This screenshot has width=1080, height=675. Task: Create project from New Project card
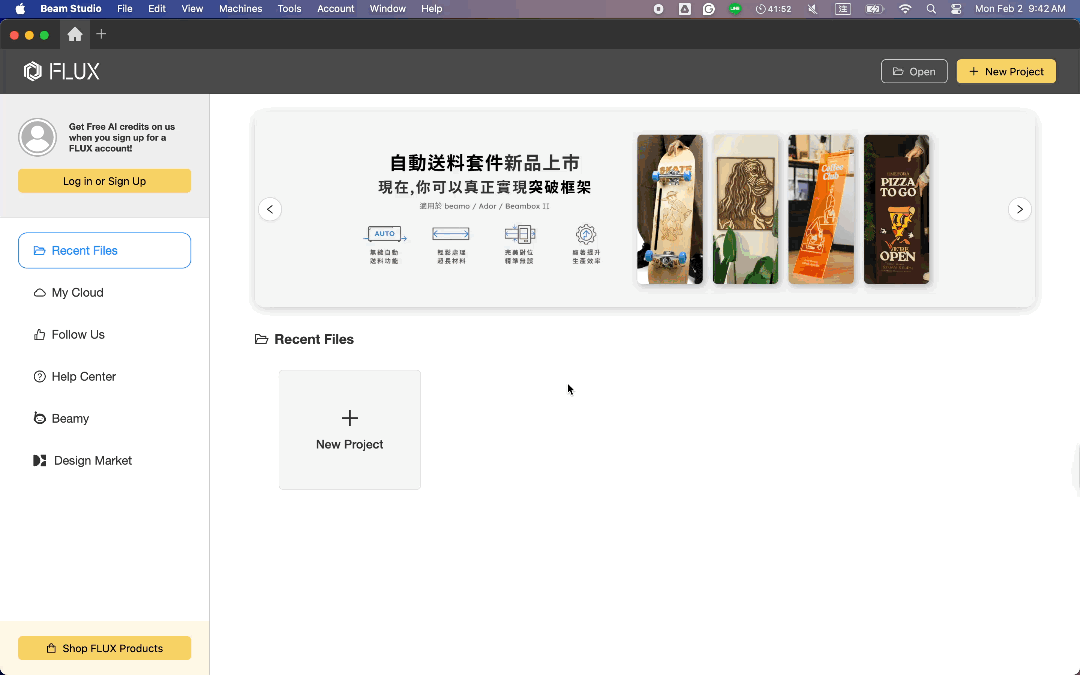[349, 430]
